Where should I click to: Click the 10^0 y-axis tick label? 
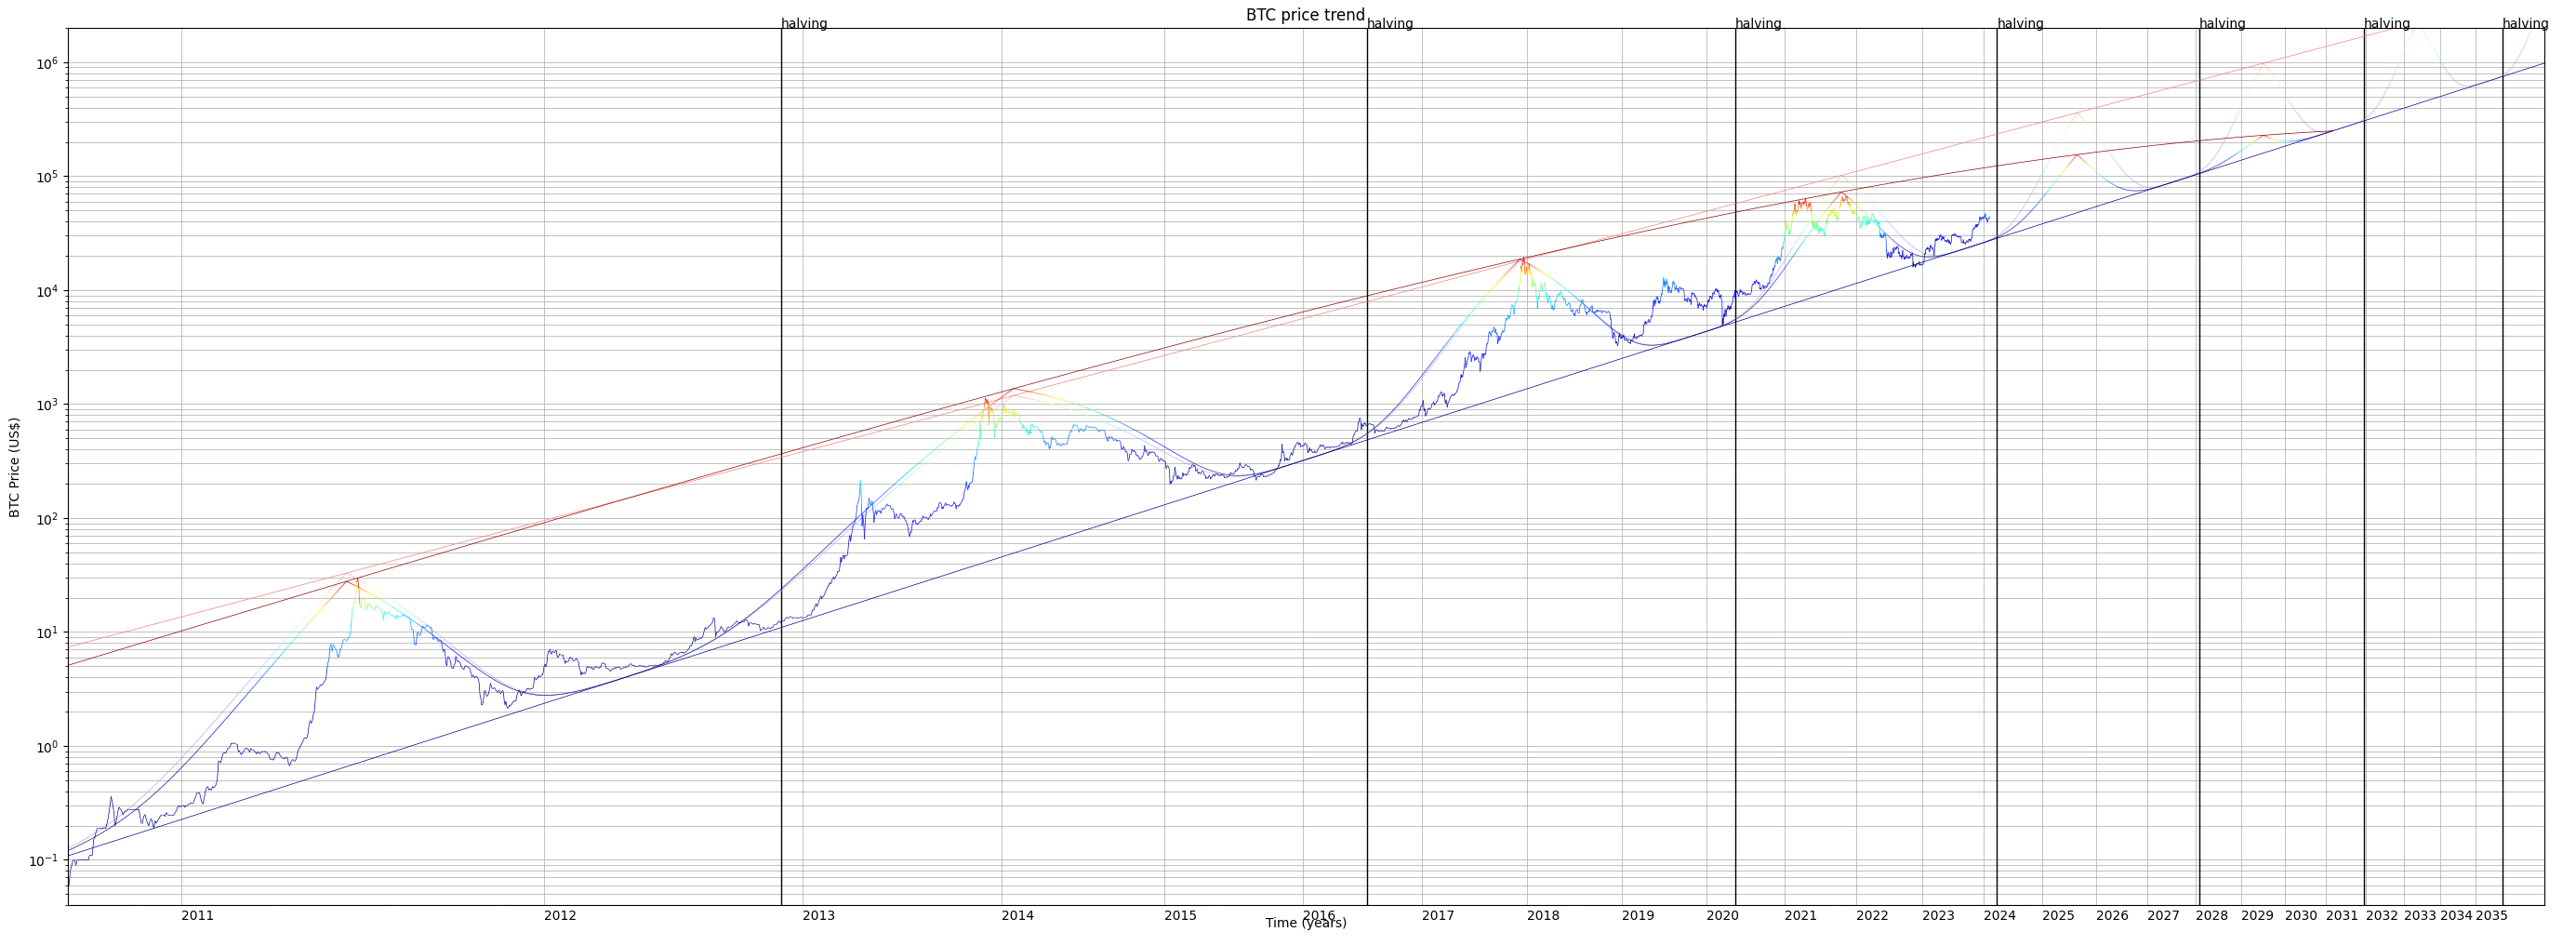47,746
